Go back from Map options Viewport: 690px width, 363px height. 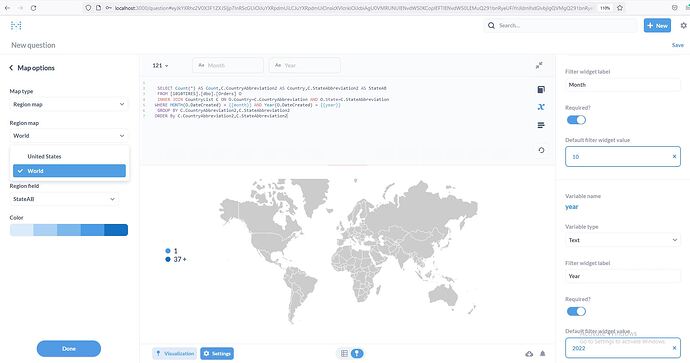pyautogui.click(x=11, y=68)
